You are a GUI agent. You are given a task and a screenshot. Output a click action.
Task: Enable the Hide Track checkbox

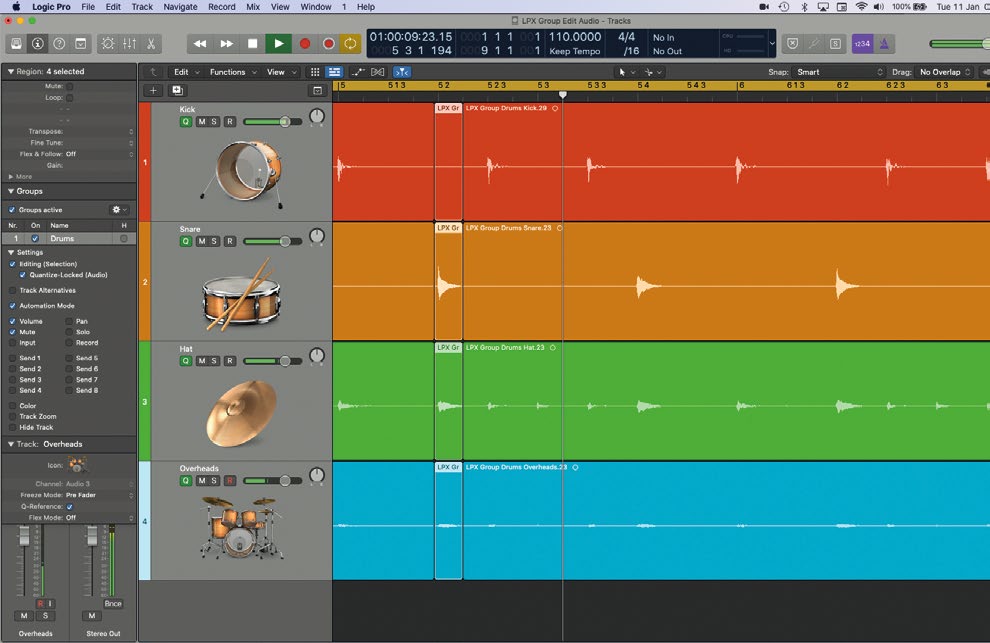[12, 428]
